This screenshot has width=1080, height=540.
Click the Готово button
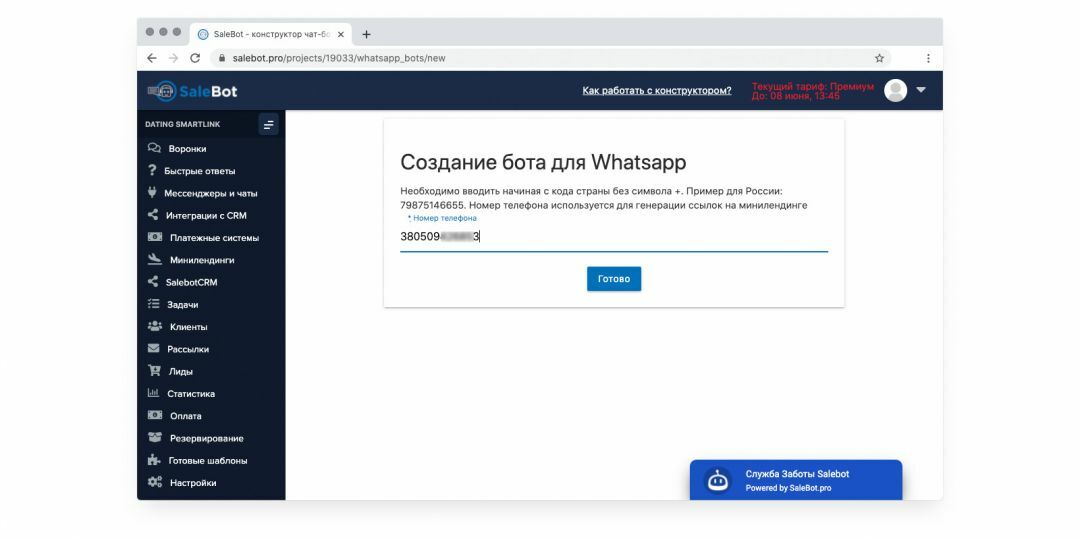pos(614,279)
